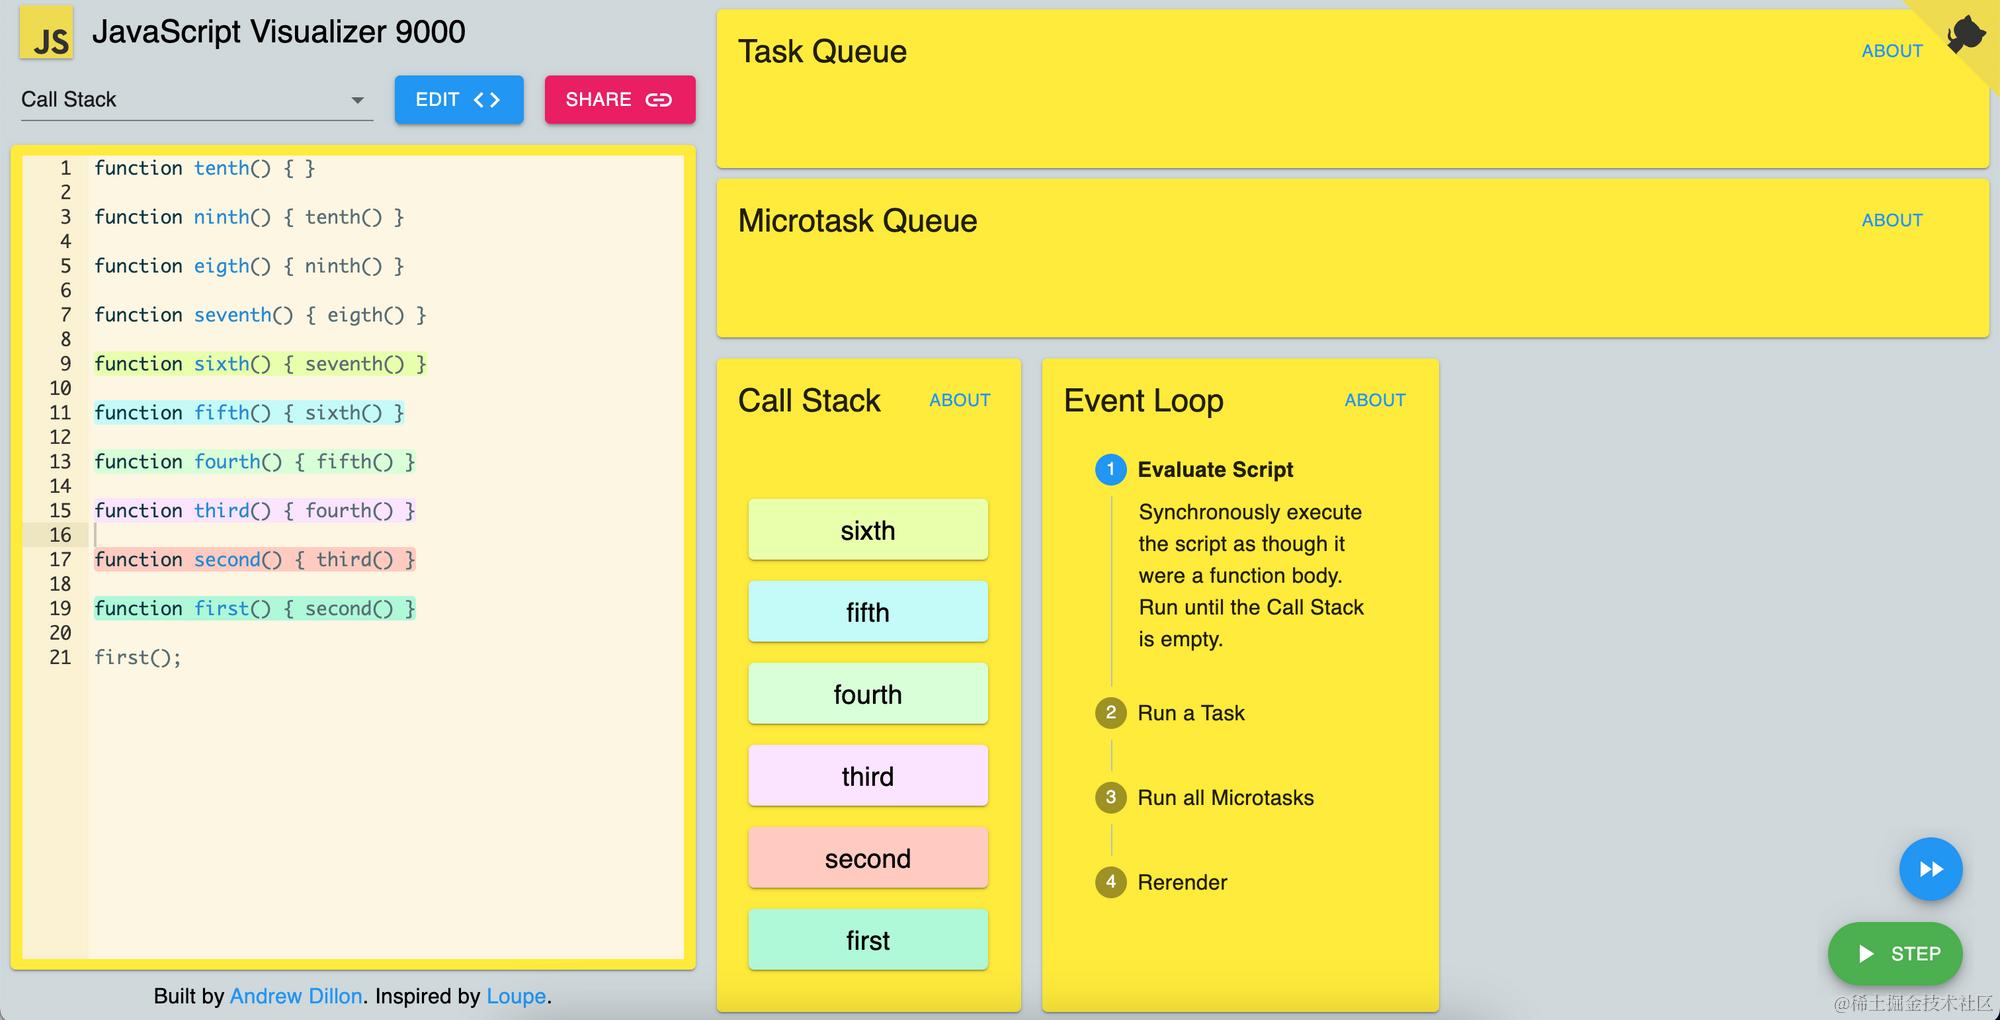Click the pink SHARE button
The height and width of the screenshot is (1020, 2000).
[619, 99]
